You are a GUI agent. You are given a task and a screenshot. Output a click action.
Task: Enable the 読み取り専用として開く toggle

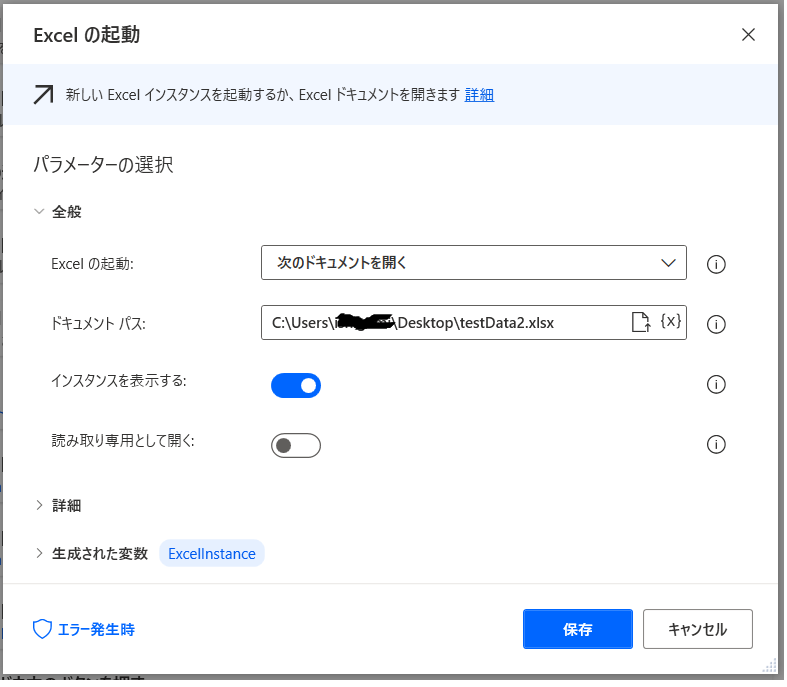[296, 445]
